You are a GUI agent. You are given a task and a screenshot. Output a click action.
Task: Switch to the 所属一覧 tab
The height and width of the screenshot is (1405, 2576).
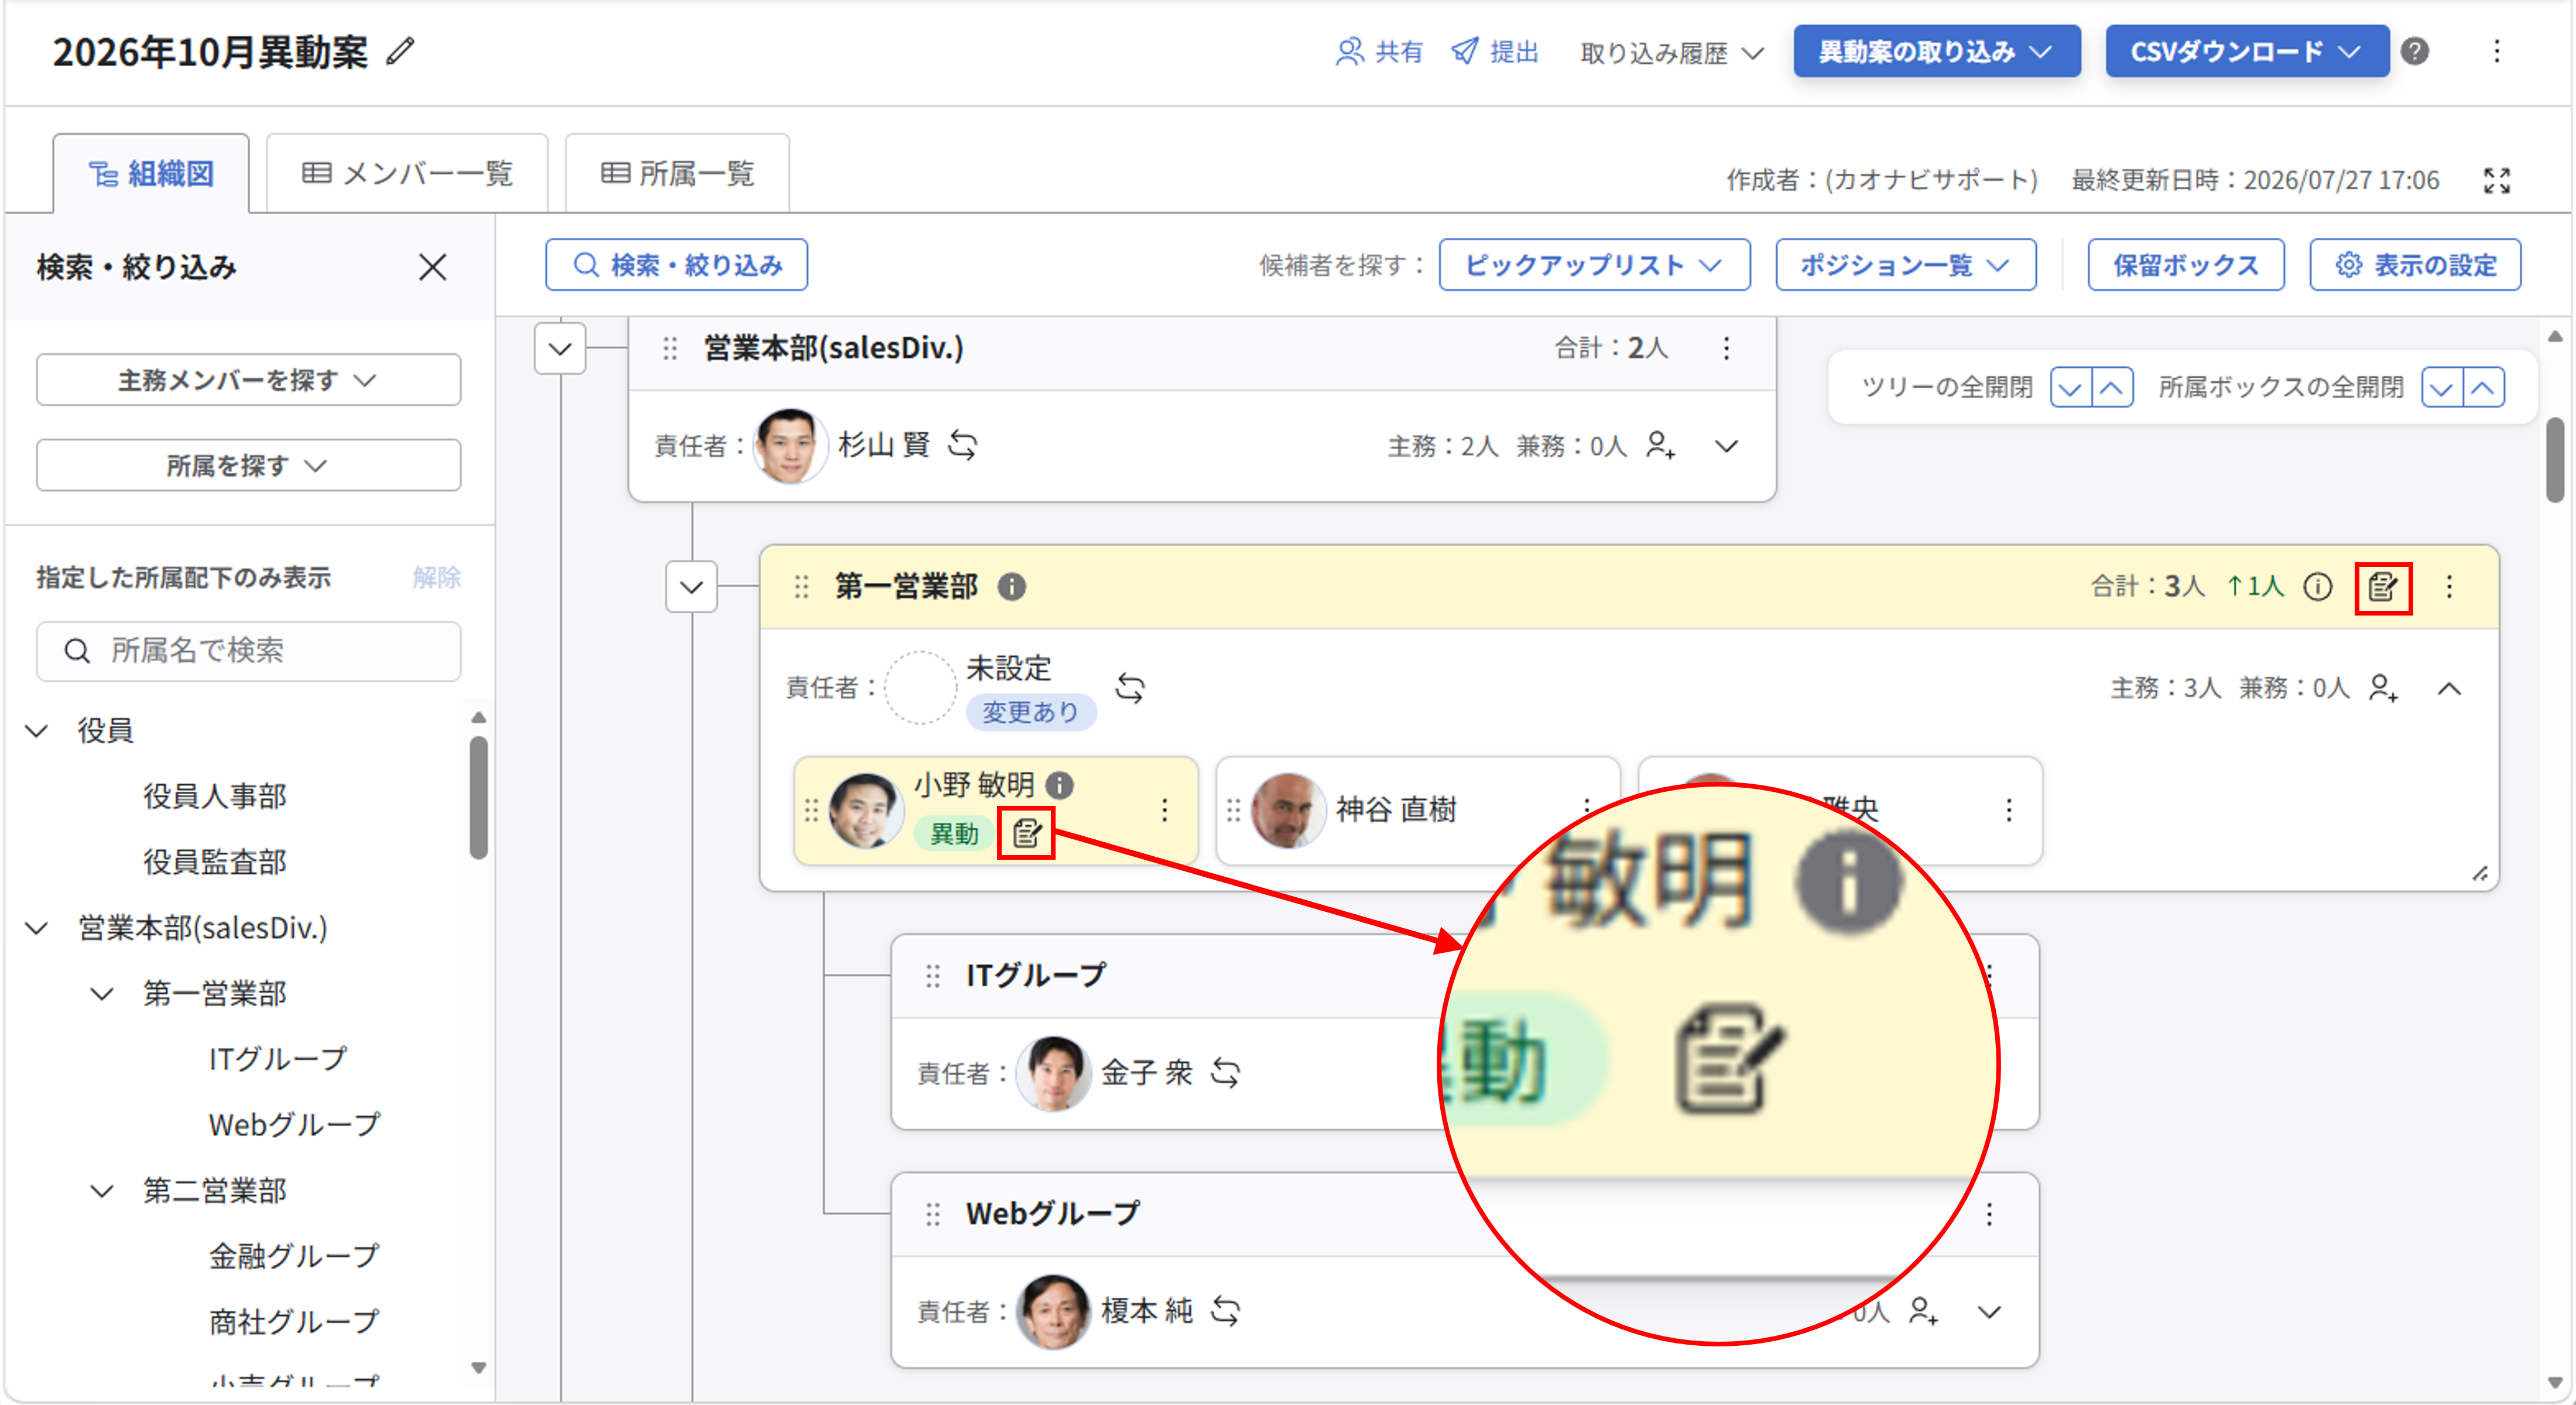click(x=677, y=174)
